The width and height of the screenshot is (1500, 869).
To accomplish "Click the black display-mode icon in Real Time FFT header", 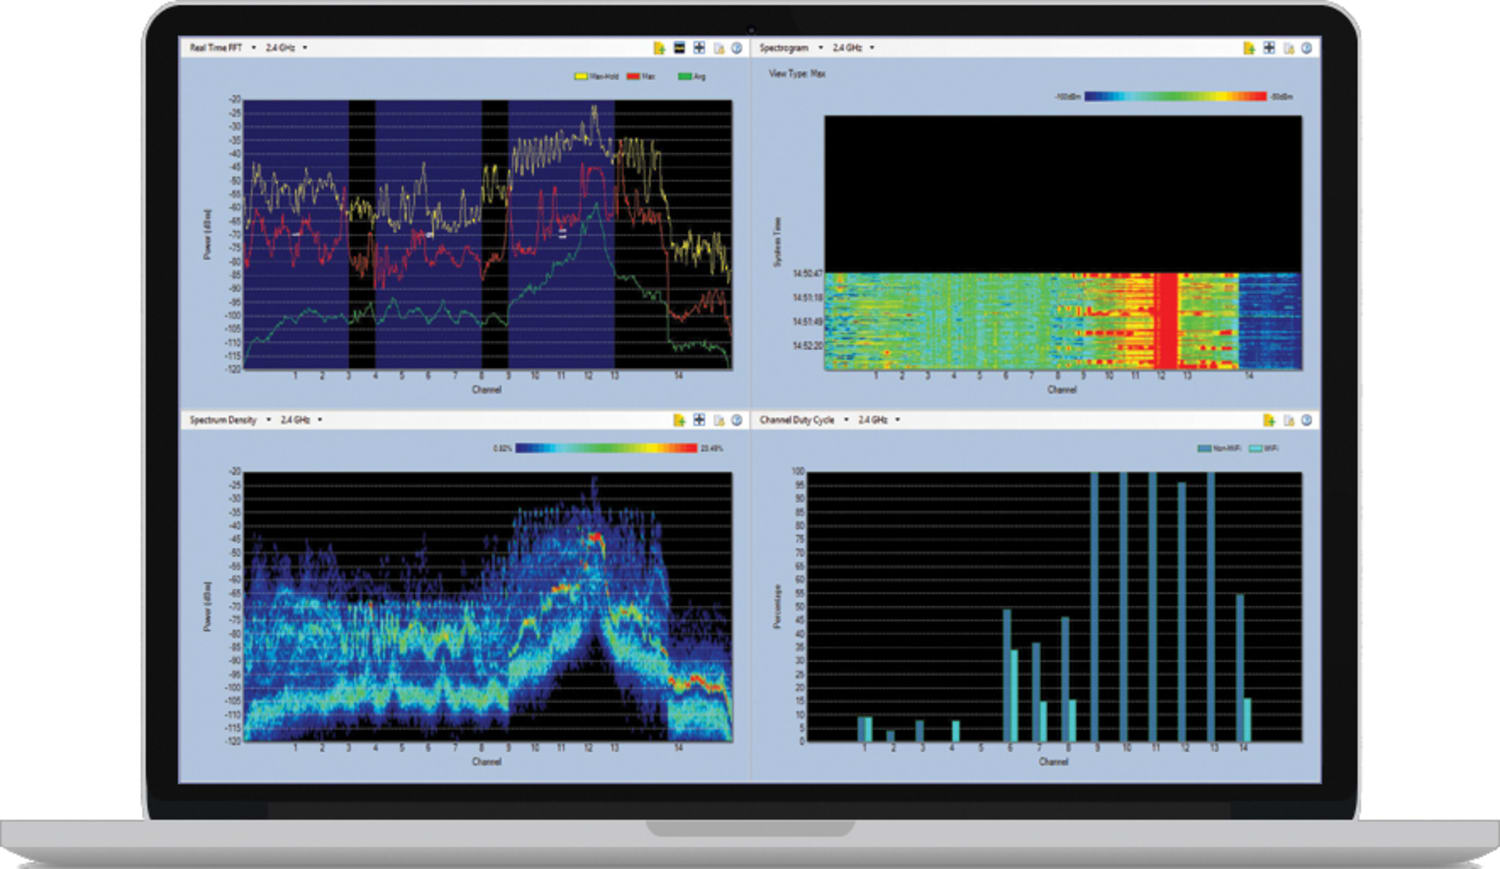I will (x=679, y=48).
